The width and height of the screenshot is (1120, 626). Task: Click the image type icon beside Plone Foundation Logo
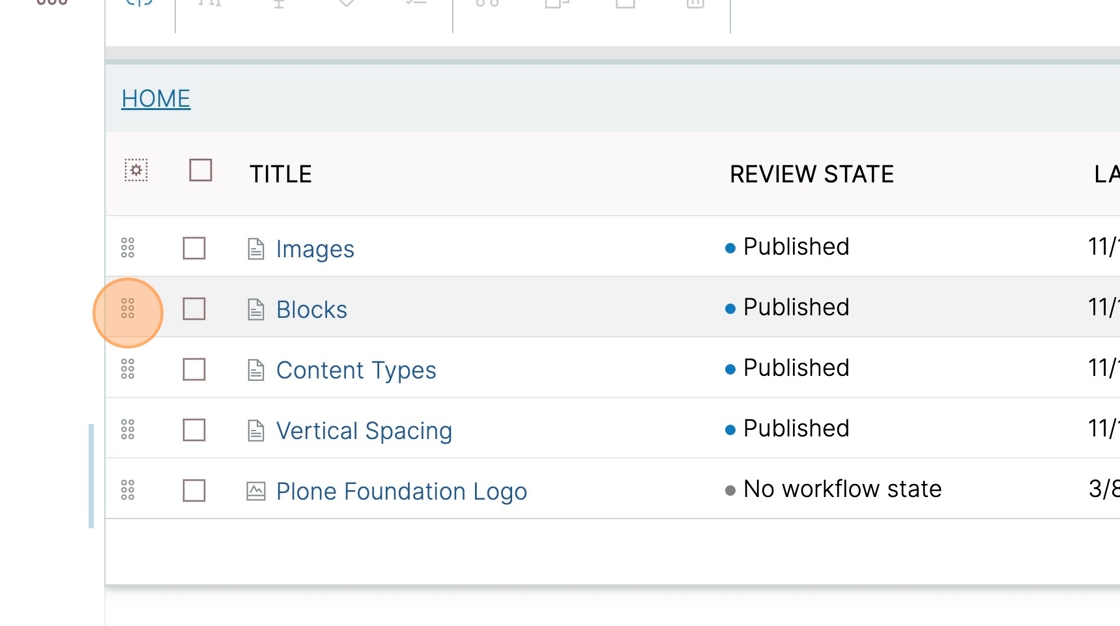coord(256,491)
